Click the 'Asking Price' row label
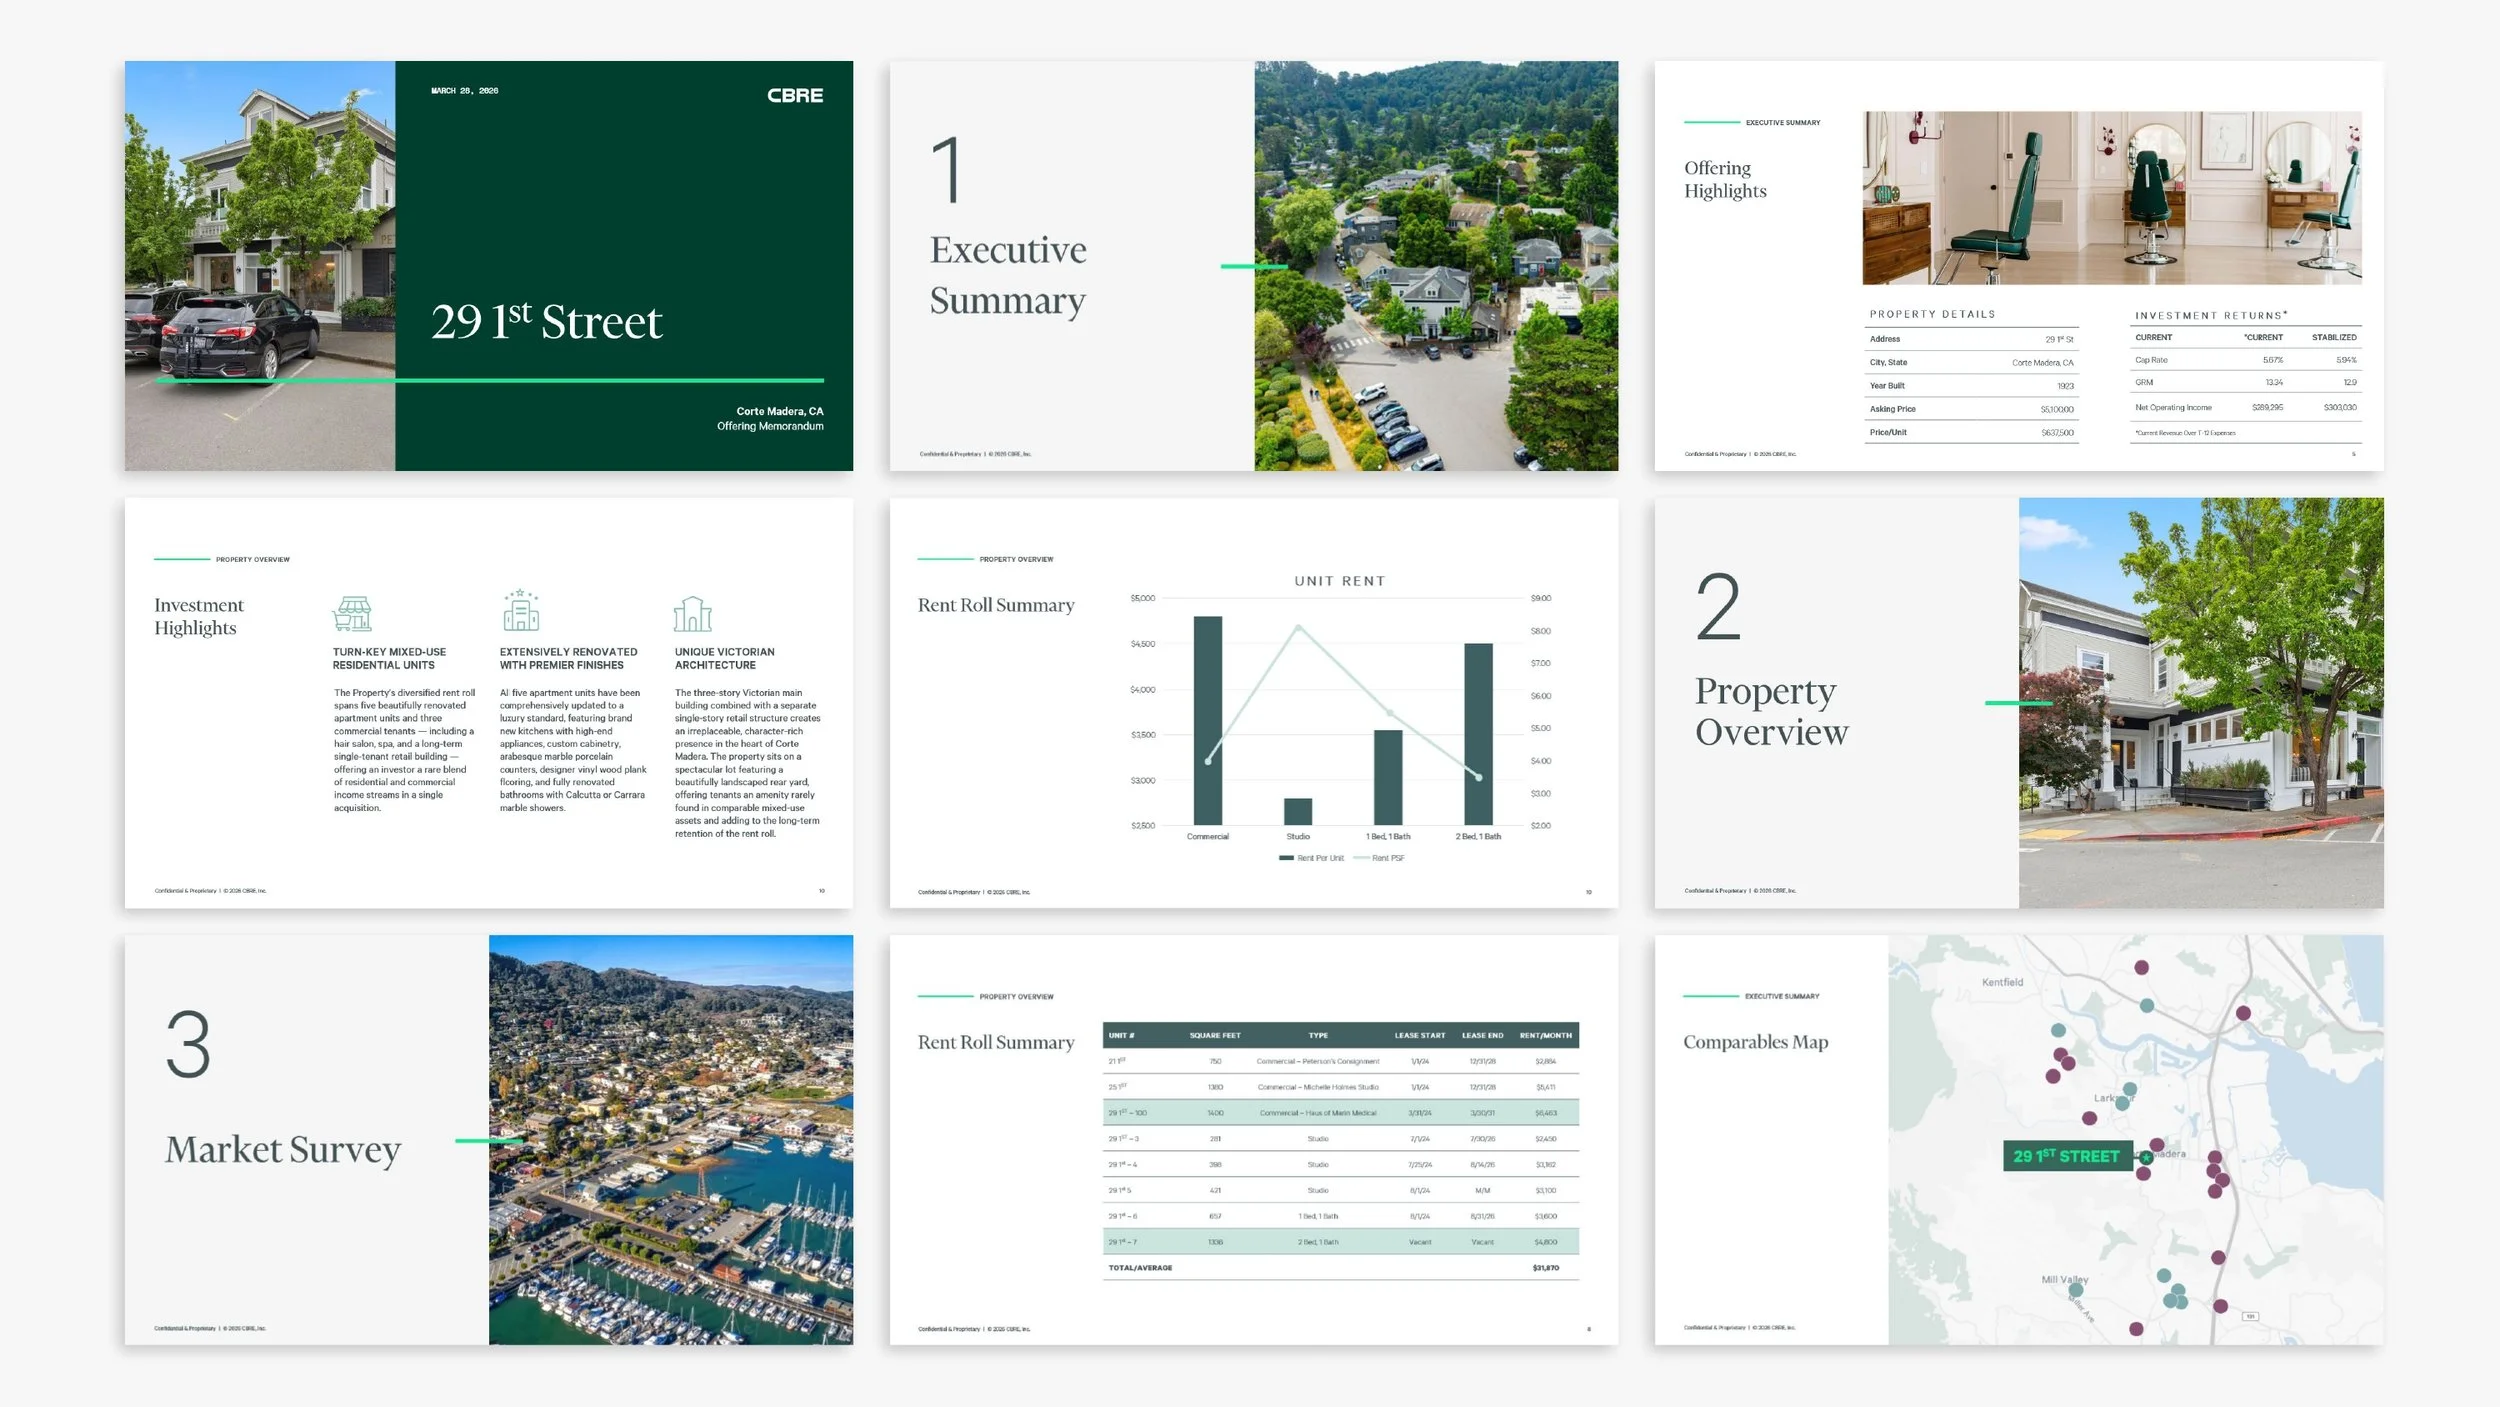2500x1407 pixels. [x=1892, y=409]
